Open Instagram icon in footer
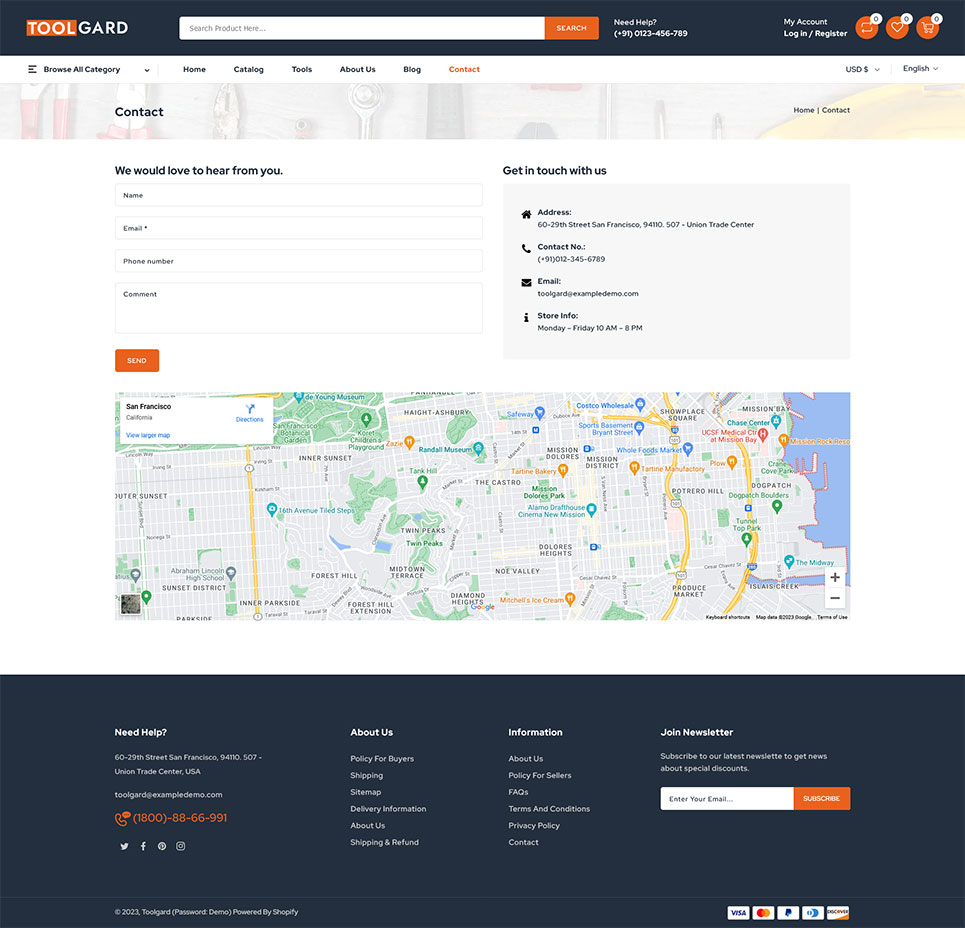This screenshot has height=928, width=965. pyautogui.click(x=181, y=846)
